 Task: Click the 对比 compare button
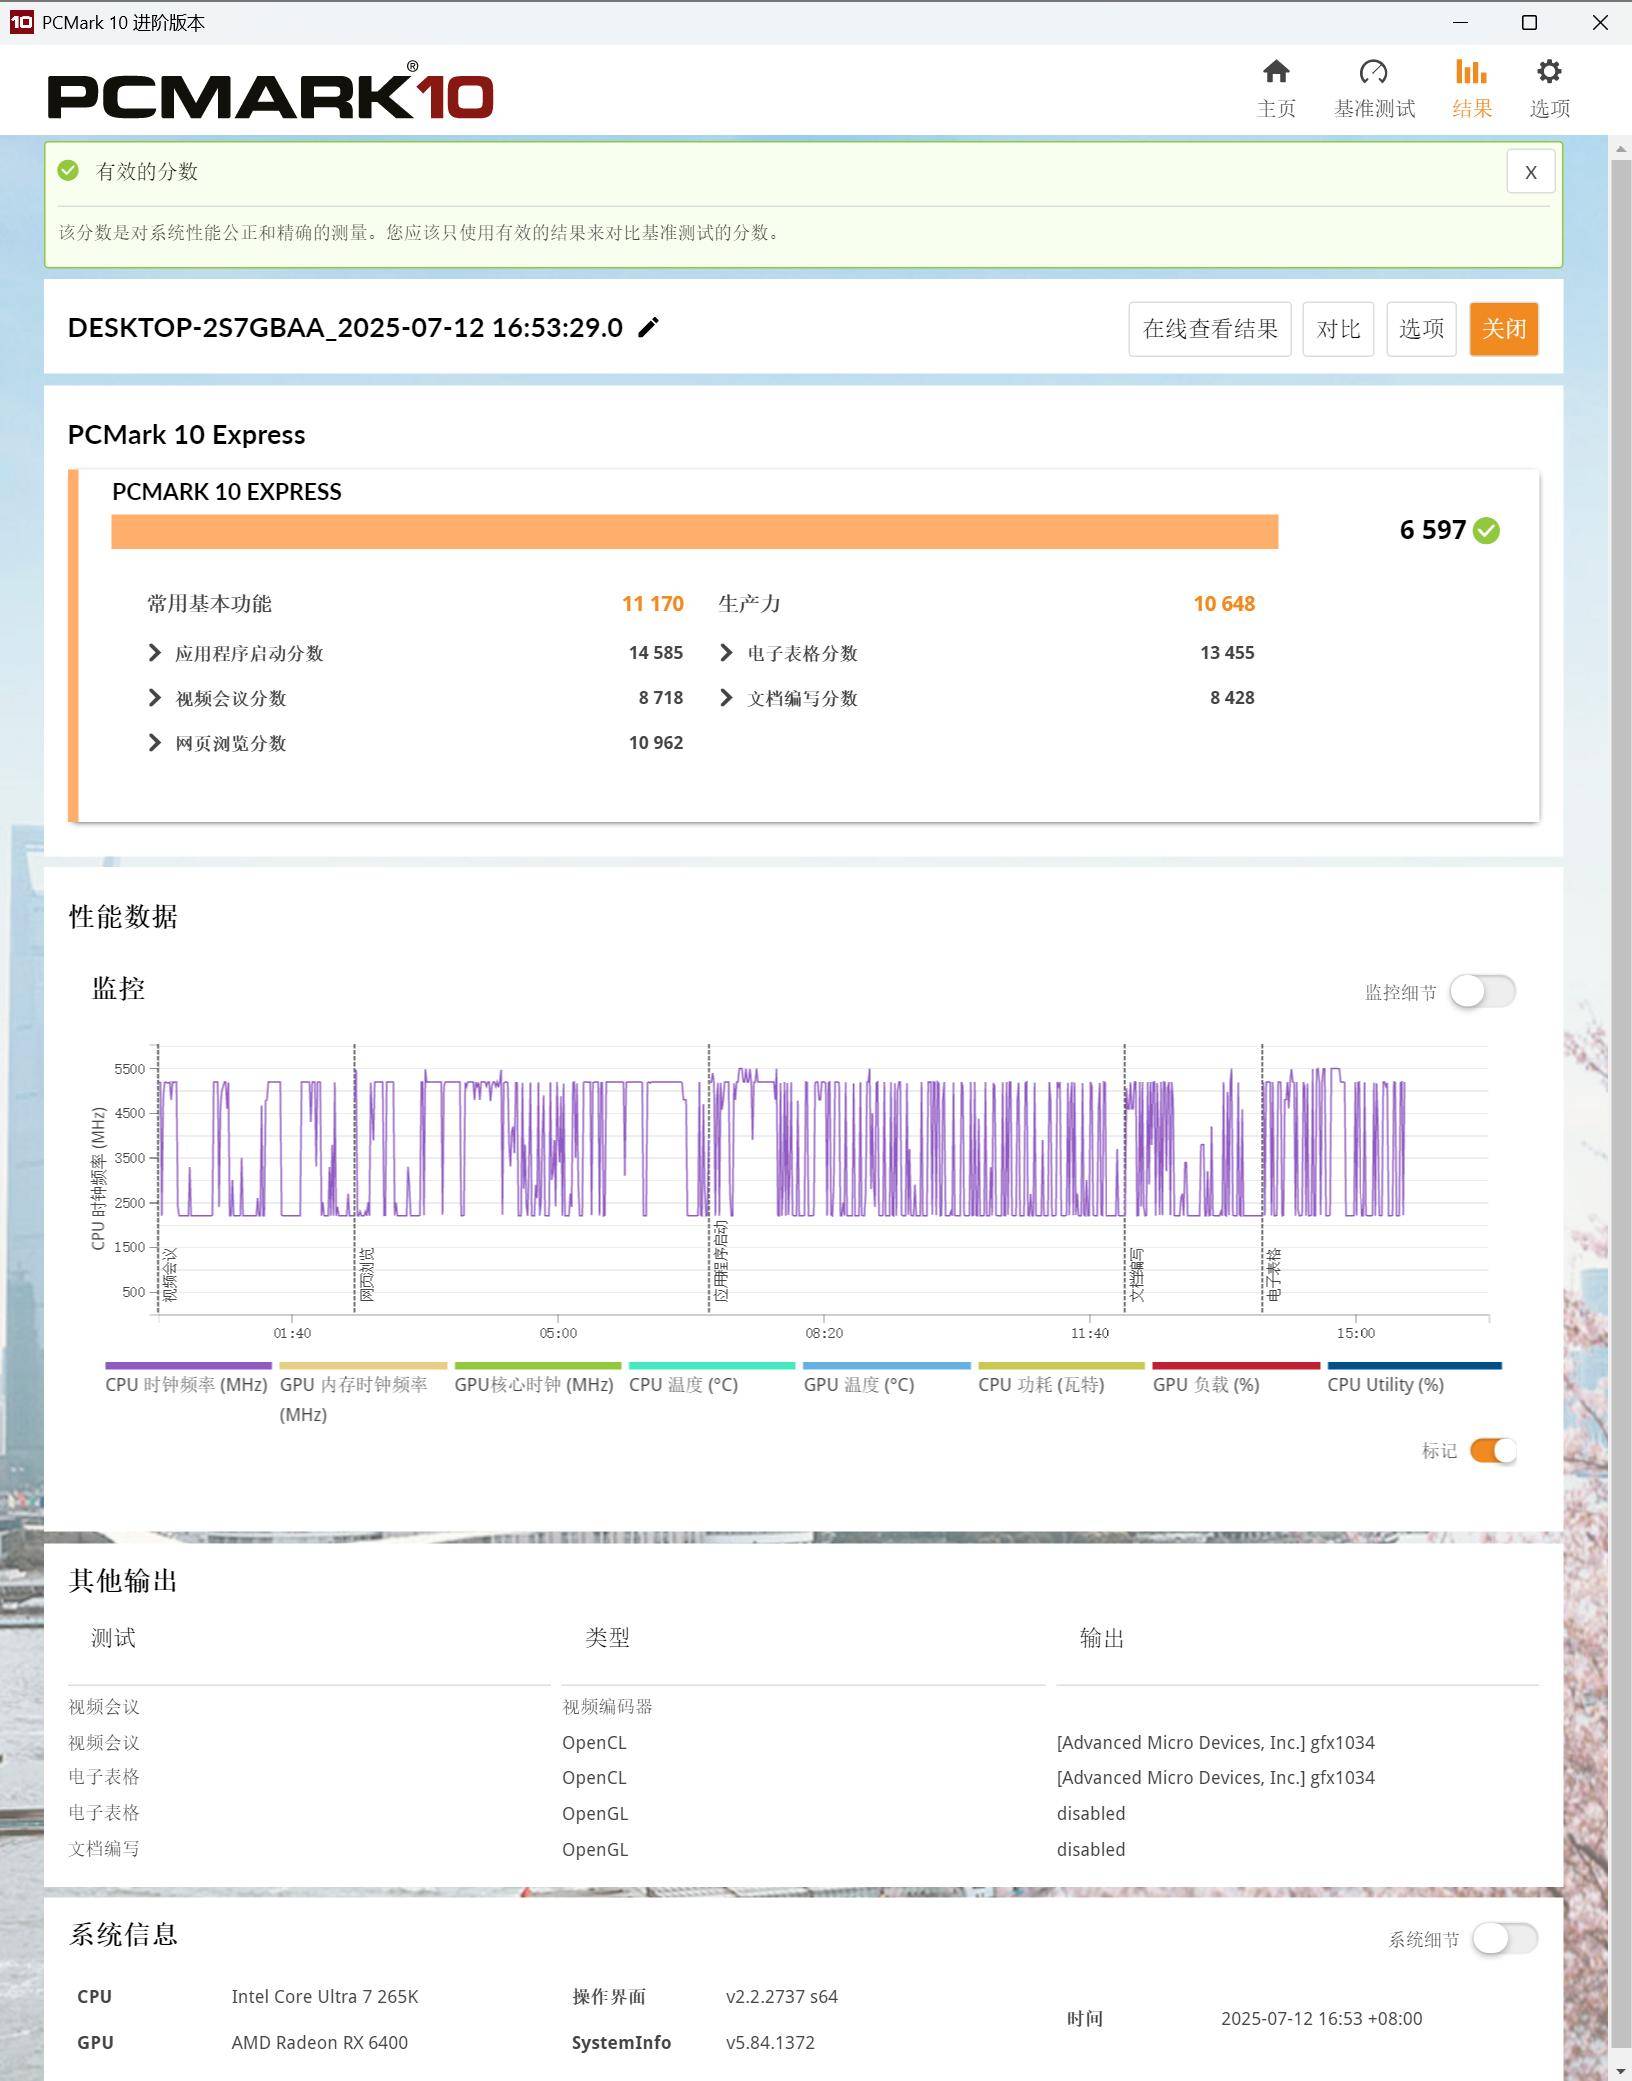1338,329
